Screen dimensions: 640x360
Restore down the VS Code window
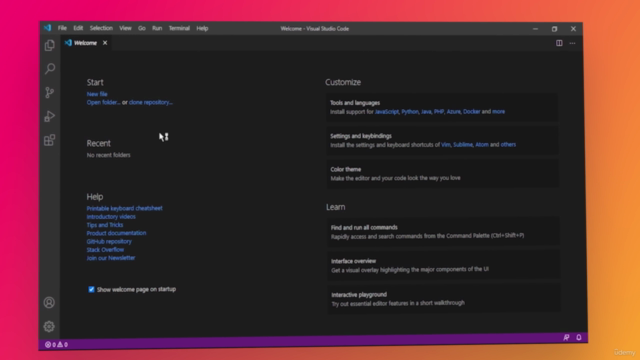554,29
